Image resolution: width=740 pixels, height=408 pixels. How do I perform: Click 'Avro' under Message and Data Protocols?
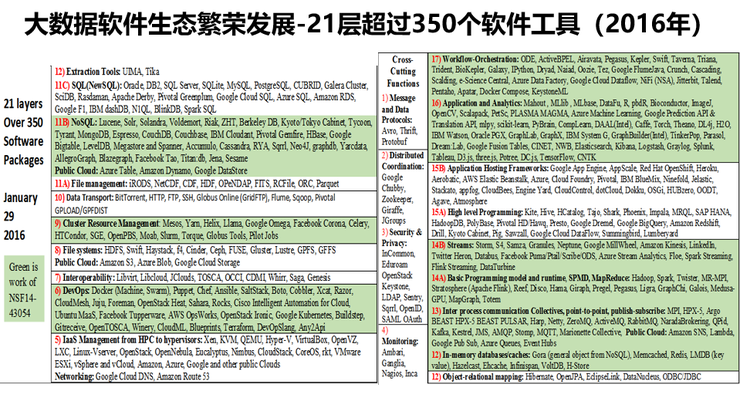coord(389,131)
